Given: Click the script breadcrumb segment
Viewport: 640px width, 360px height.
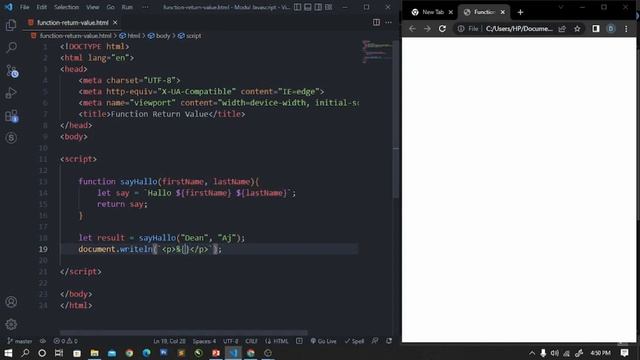Looking at the screenshot, I should coord(190,36).
